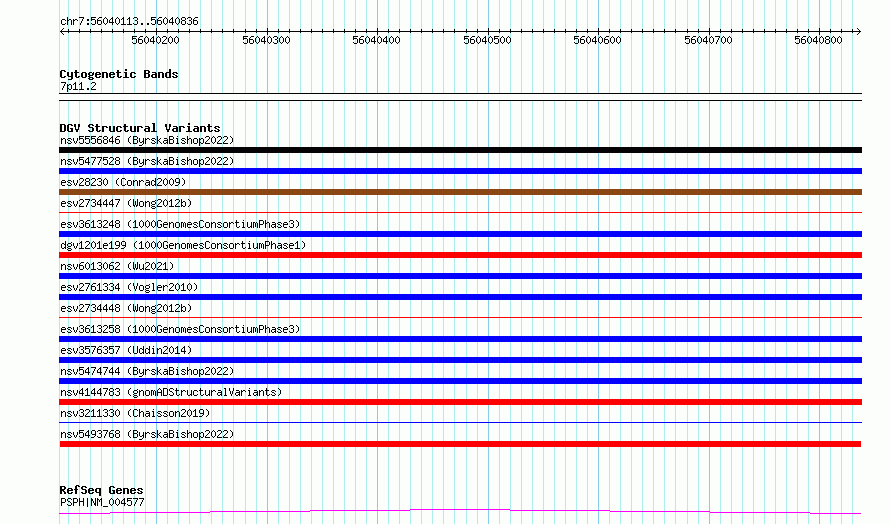Click the brown bar of esv28230
The width and height of the screenshot is (890, 524).
pyautogui.click(x=460, y=192)
